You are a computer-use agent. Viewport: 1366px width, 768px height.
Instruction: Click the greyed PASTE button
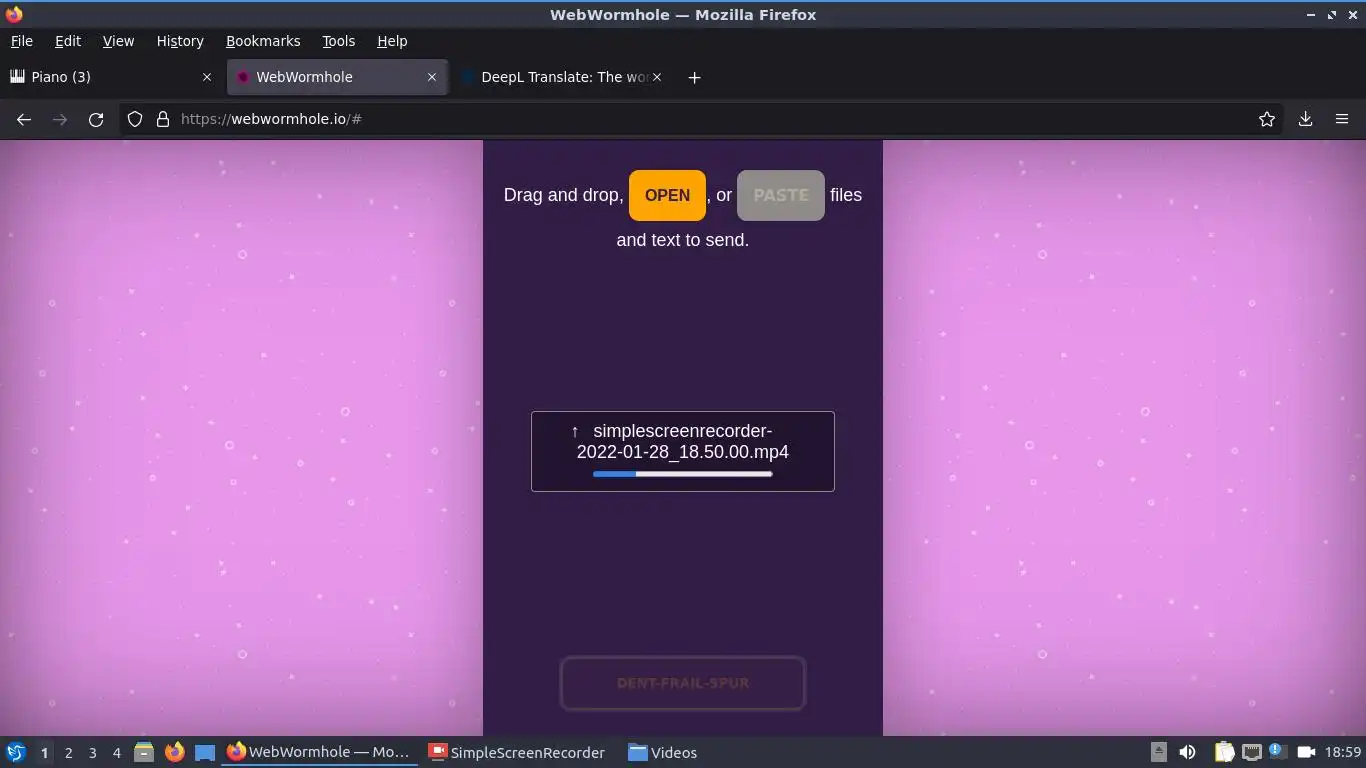tap(781, 195)
